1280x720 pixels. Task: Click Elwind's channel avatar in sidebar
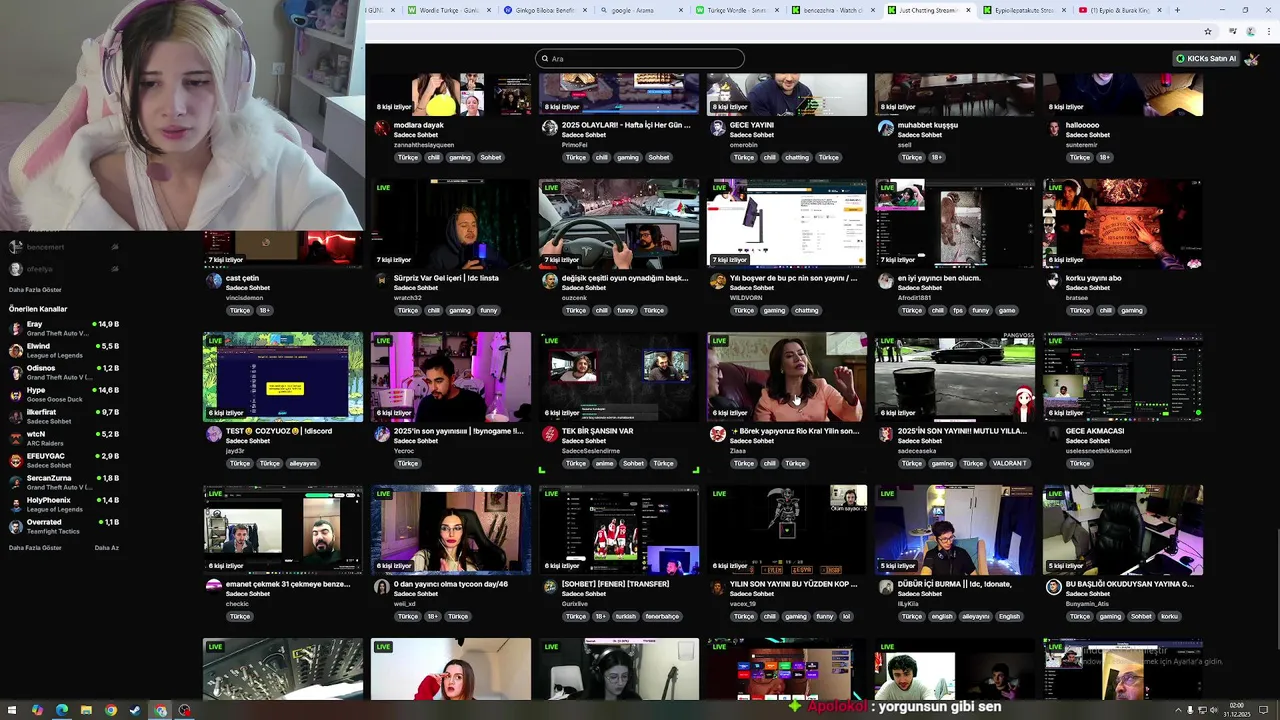[16, 351]
